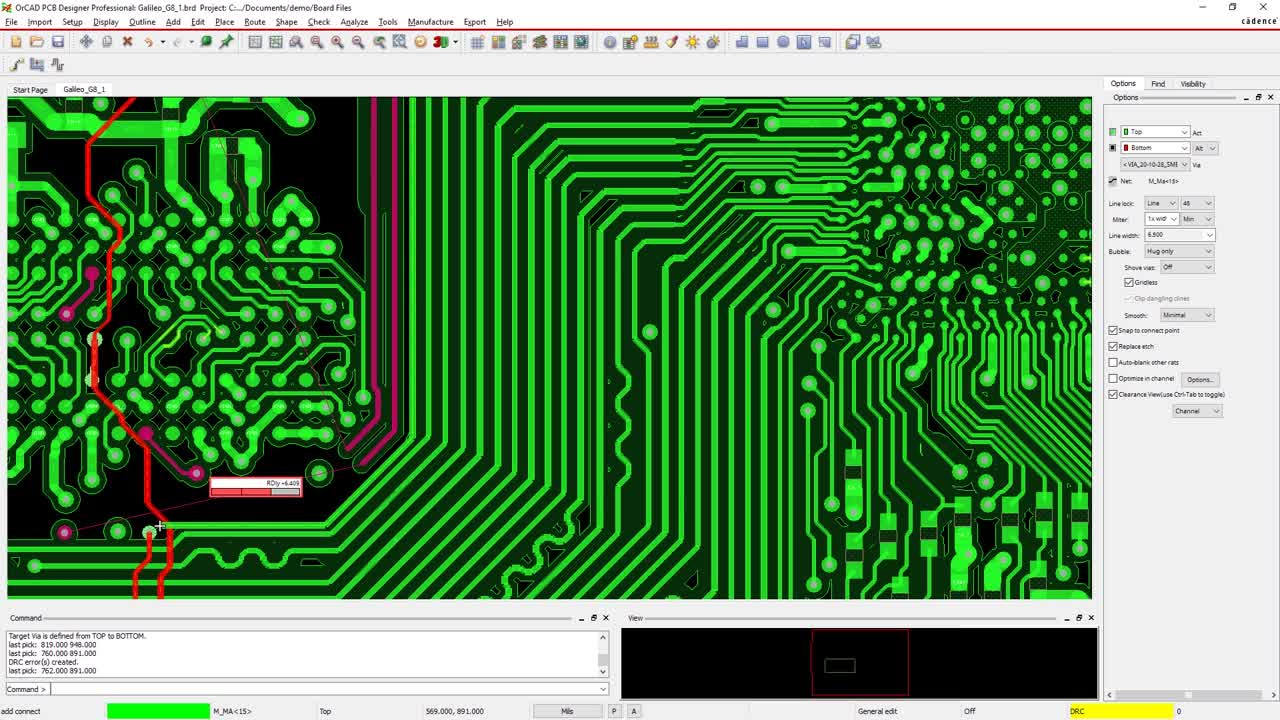Select the Zoom In tool
The height and width of the screenshot is (720, 1280).
pos(337,42)
